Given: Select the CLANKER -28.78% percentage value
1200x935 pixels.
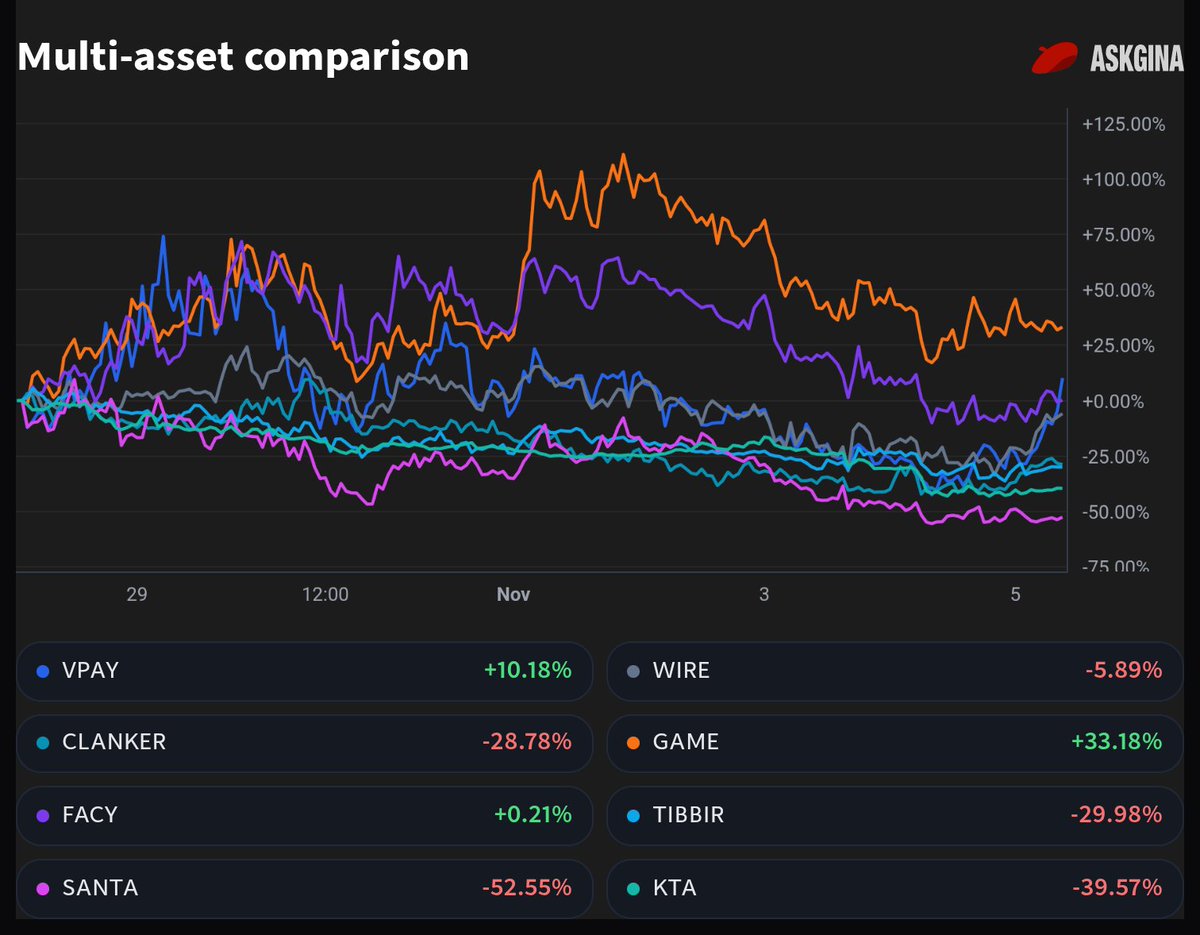Looking at the screenshot, I should 527,742.
